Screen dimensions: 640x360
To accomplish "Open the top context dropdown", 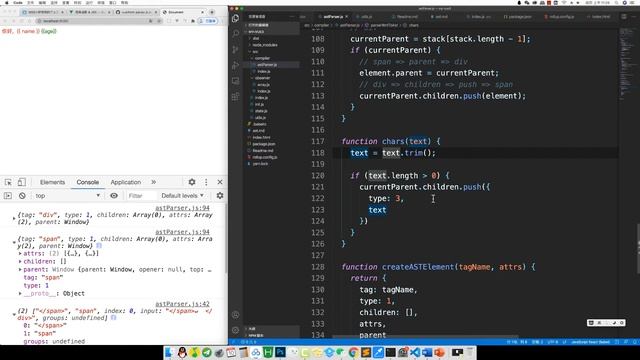I will pyautogui.click(x=67, y=196).
